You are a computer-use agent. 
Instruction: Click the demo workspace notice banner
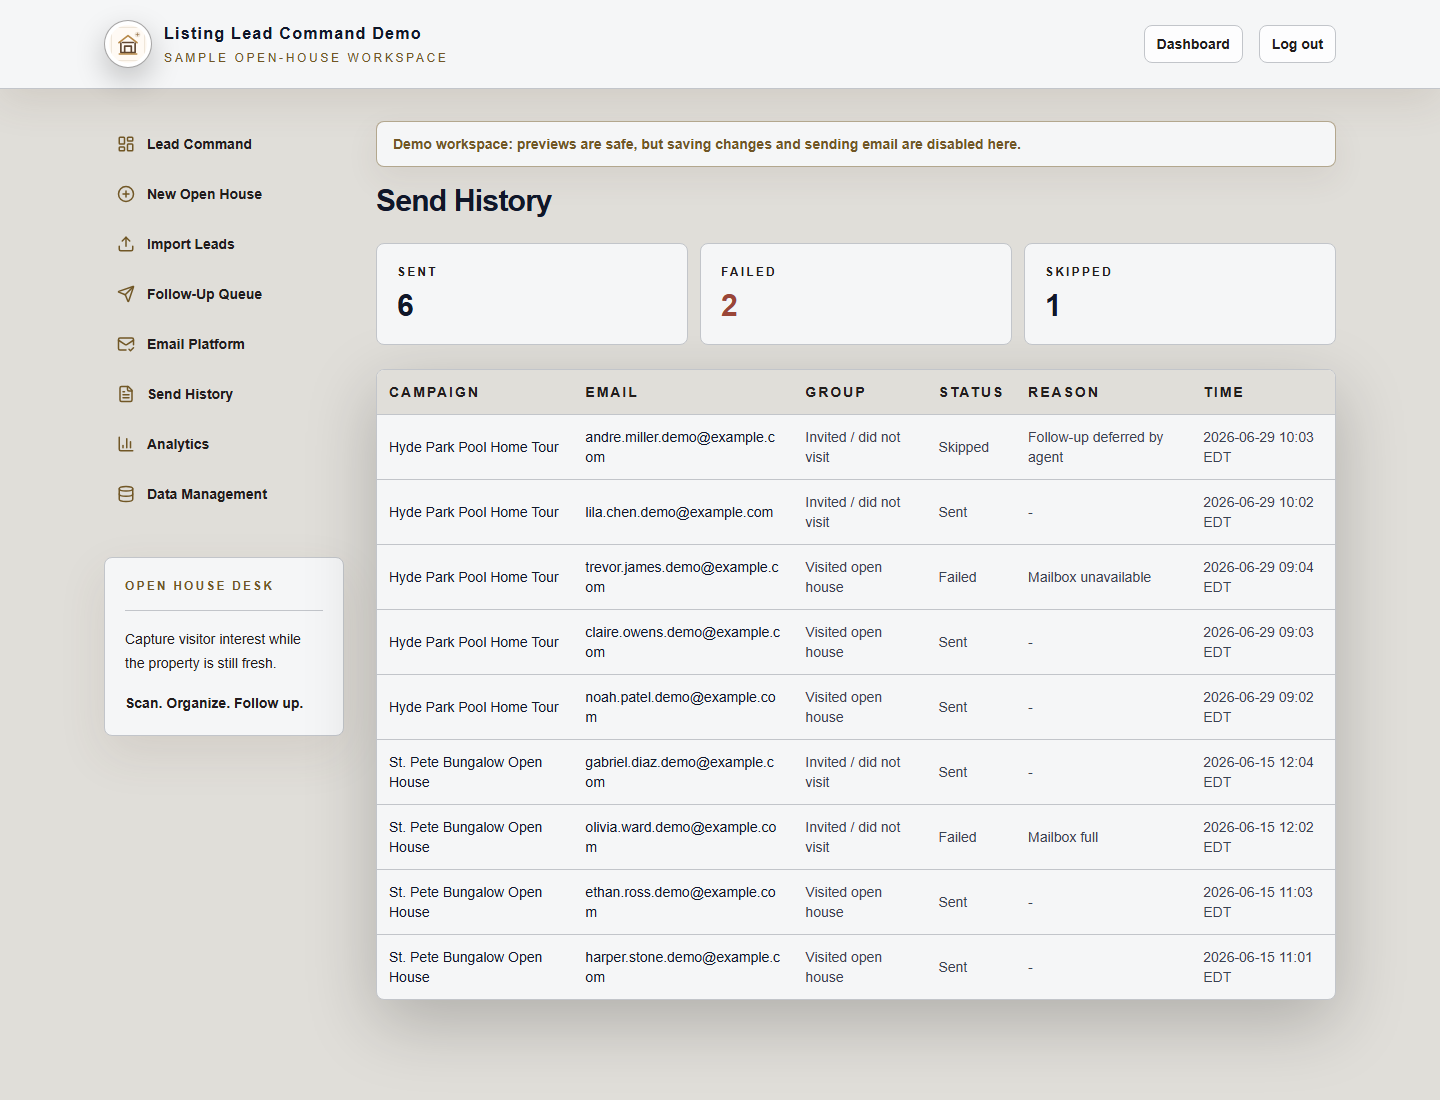pyautogui.click(x=856, y=144)
